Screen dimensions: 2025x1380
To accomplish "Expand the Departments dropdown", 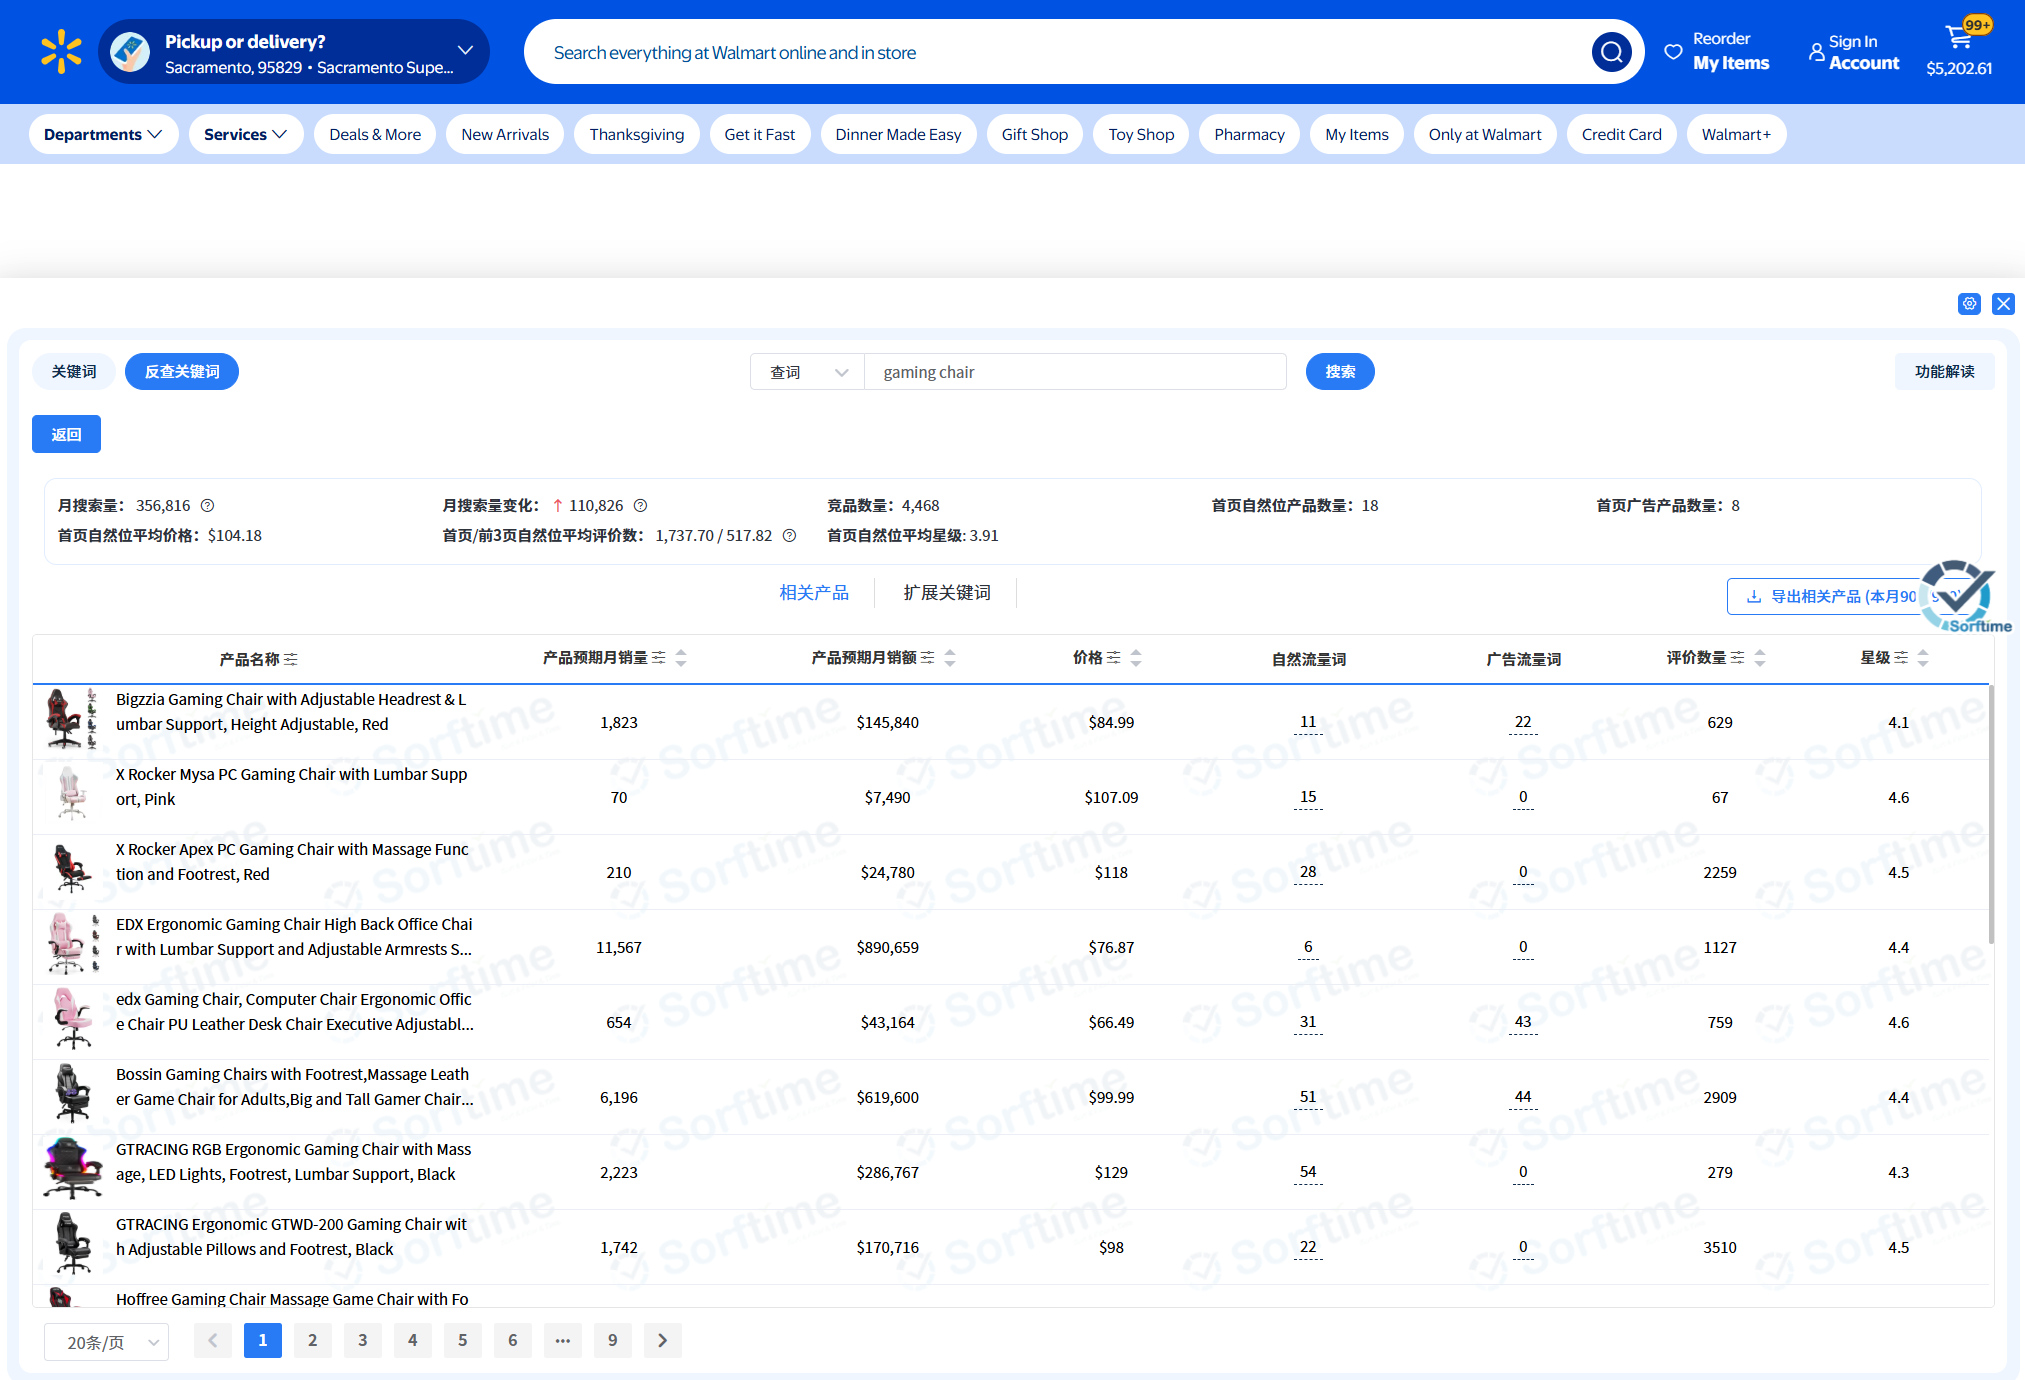I will pyautogui.click(x=103, y=134).
